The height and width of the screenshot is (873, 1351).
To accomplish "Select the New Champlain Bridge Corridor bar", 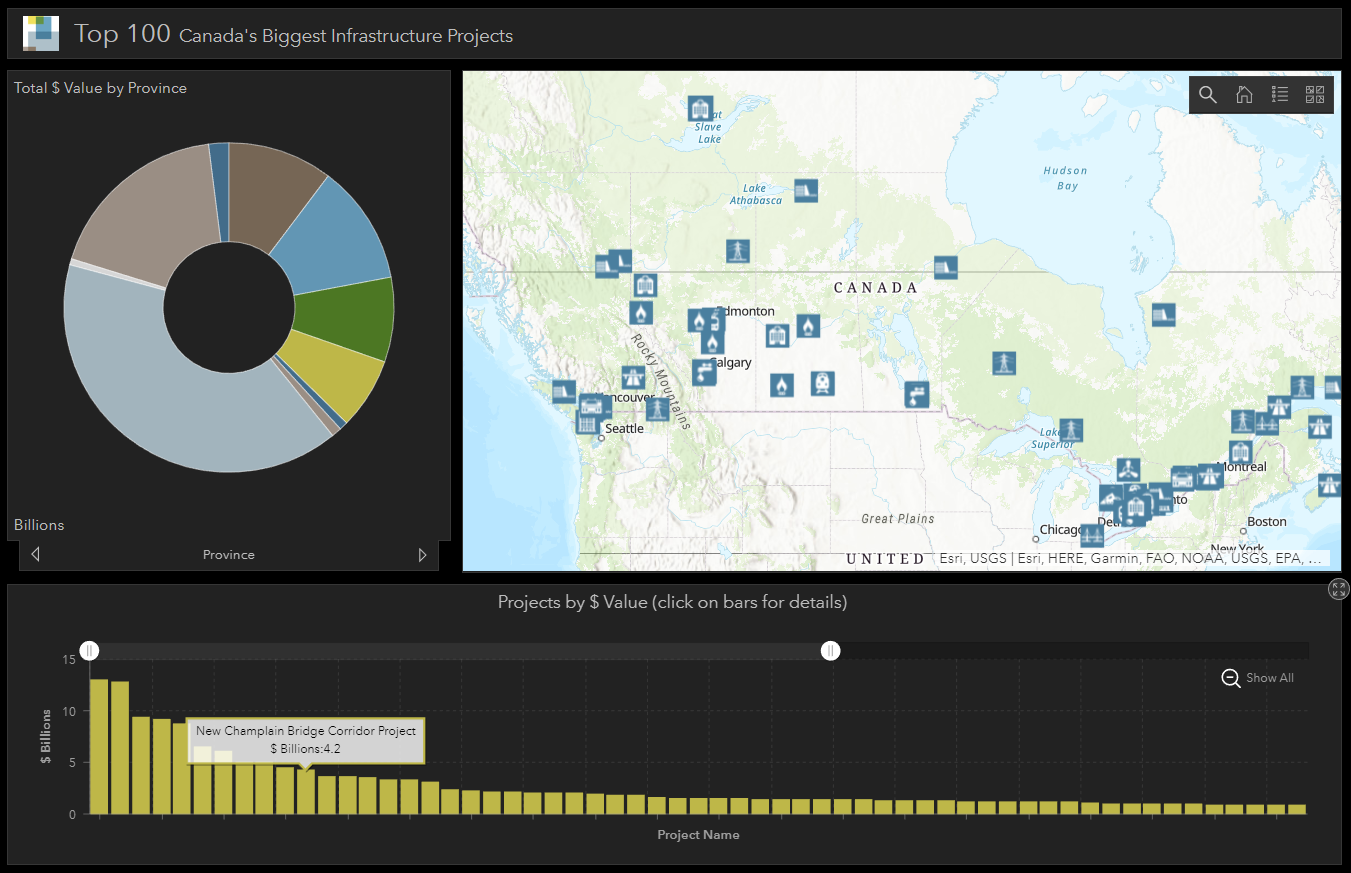I will (306, 790).
